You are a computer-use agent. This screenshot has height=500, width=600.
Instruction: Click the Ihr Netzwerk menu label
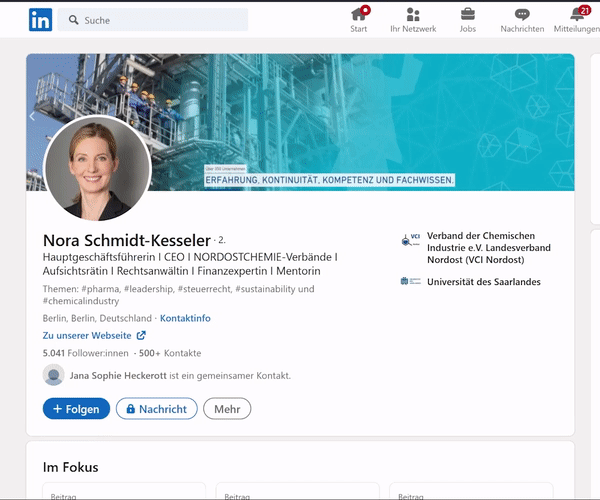[413, 29]
